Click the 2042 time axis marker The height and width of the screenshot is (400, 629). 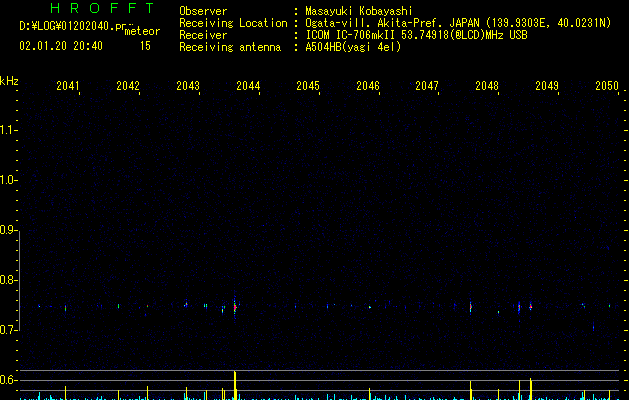pos(128,86)
